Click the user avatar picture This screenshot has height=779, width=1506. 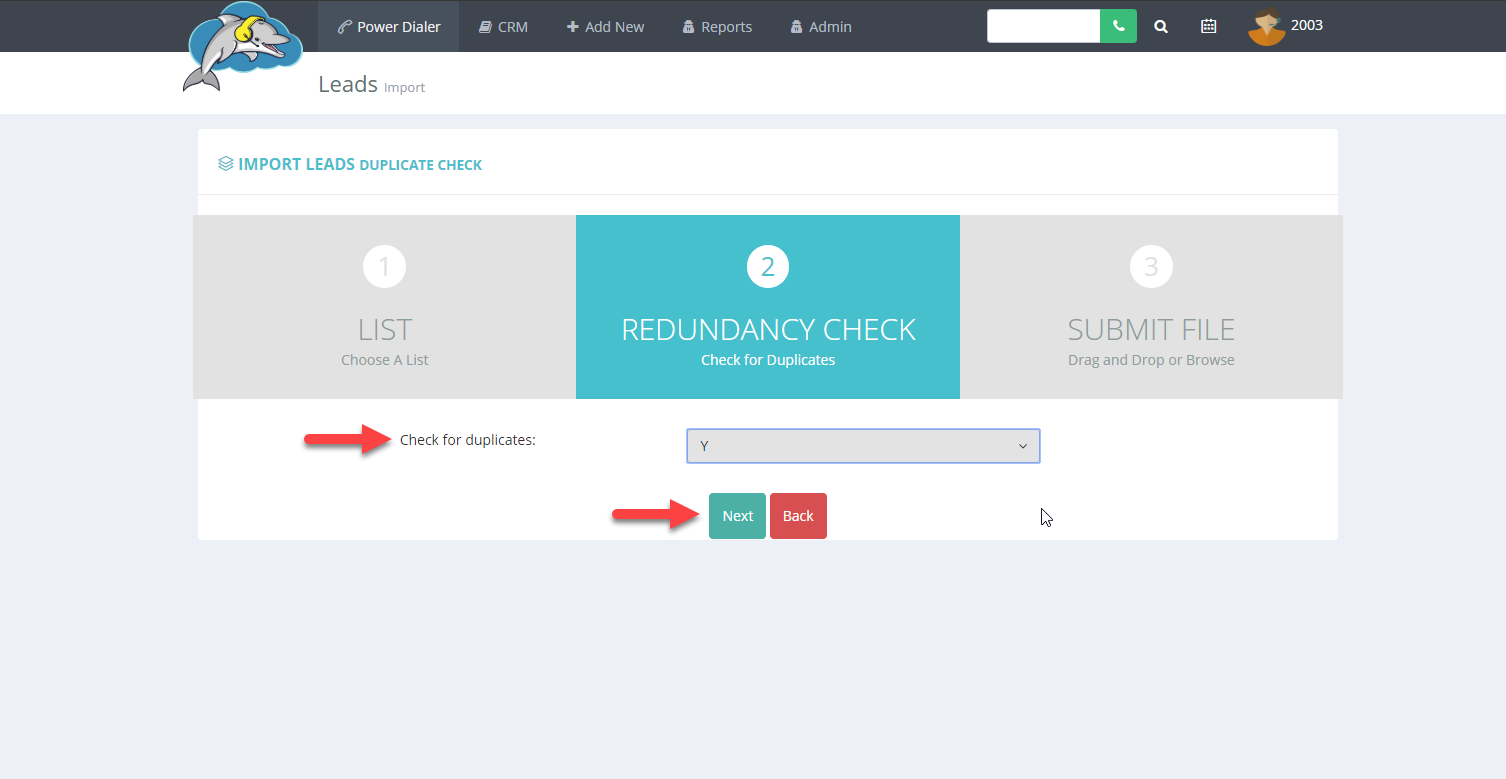(1267, 26)
